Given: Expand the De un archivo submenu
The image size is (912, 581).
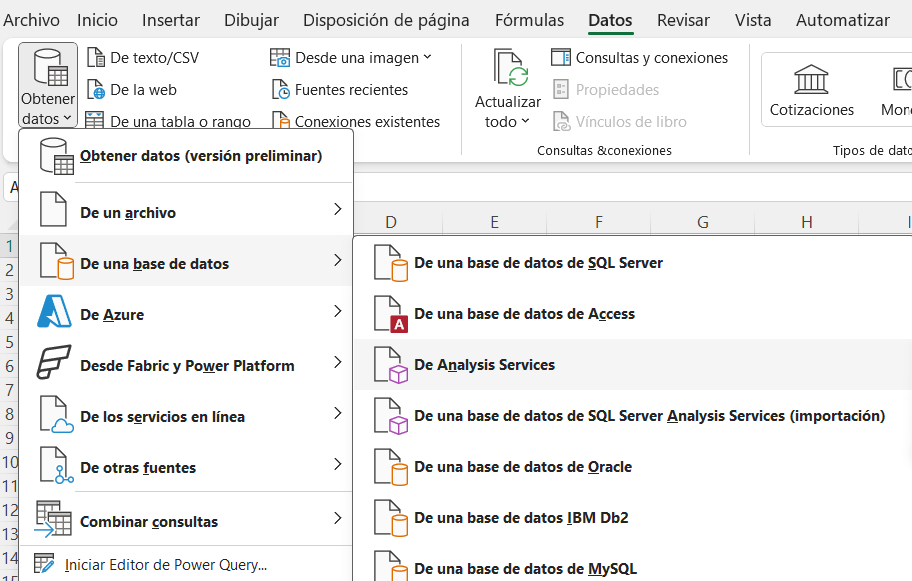Looking at the screenshot, I should [337, 212].
